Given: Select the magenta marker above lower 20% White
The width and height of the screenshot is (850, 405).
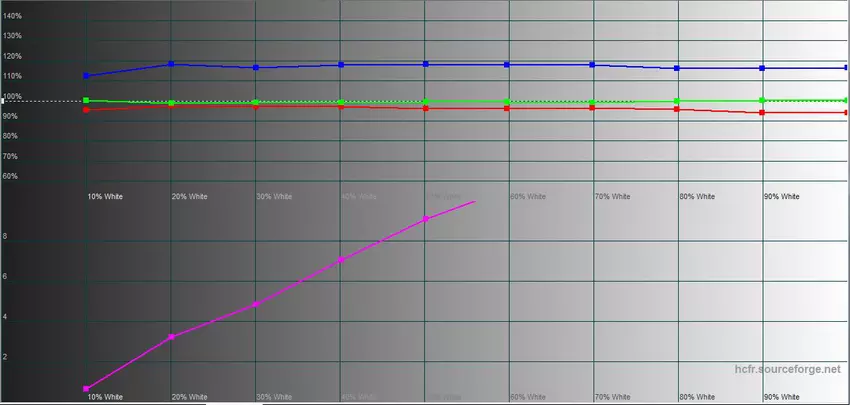Looking at the screenshot, I should (x=171, y=337).
